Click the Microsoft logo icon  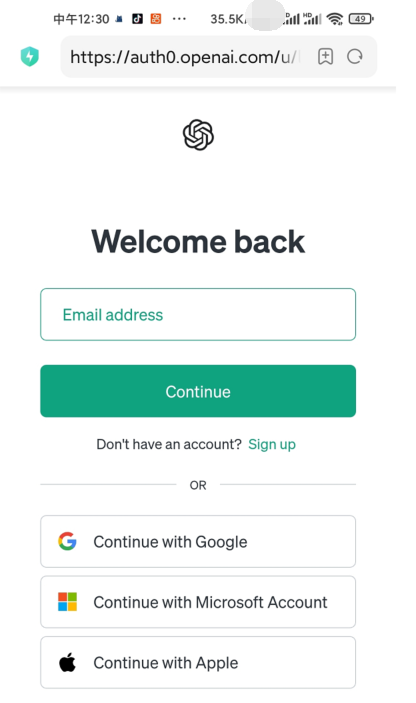pyautogui.click(x=67, y=602)
